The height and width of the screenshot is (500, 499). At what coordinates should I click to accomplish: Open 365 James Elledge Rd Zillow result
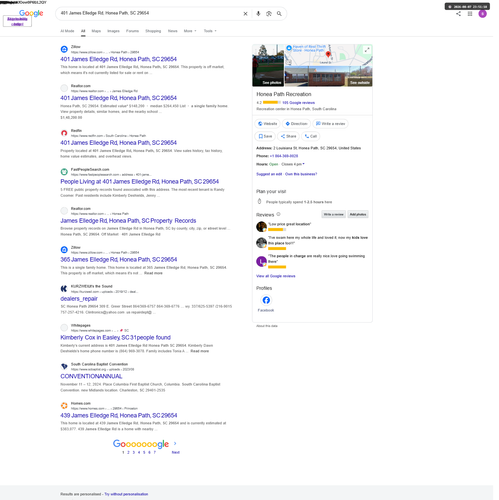click(x=118, y=260)
